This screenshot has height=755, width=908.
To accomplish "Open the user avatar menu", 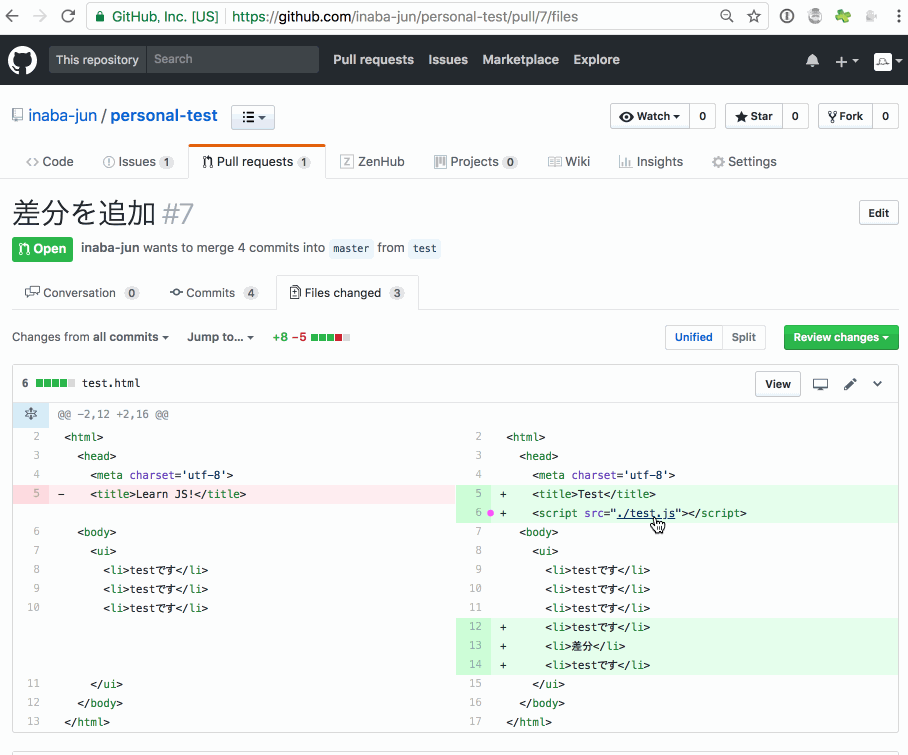I will (887, 61).
